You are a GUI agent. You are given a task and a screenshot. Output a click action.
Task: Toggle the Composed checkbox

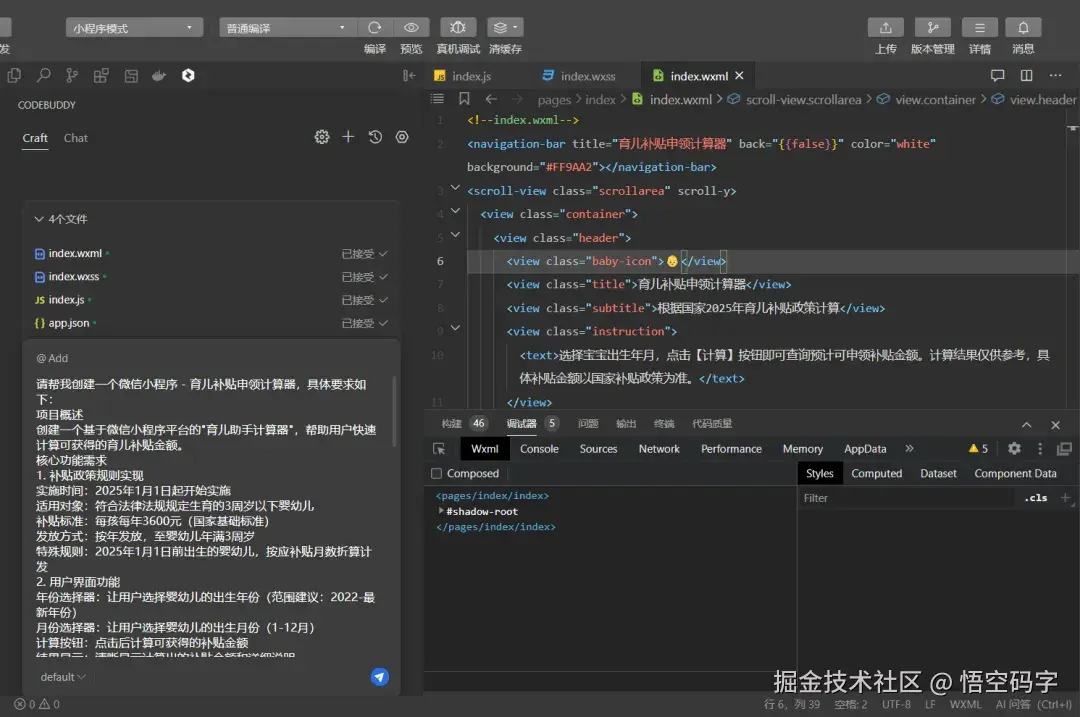point(436,474)
